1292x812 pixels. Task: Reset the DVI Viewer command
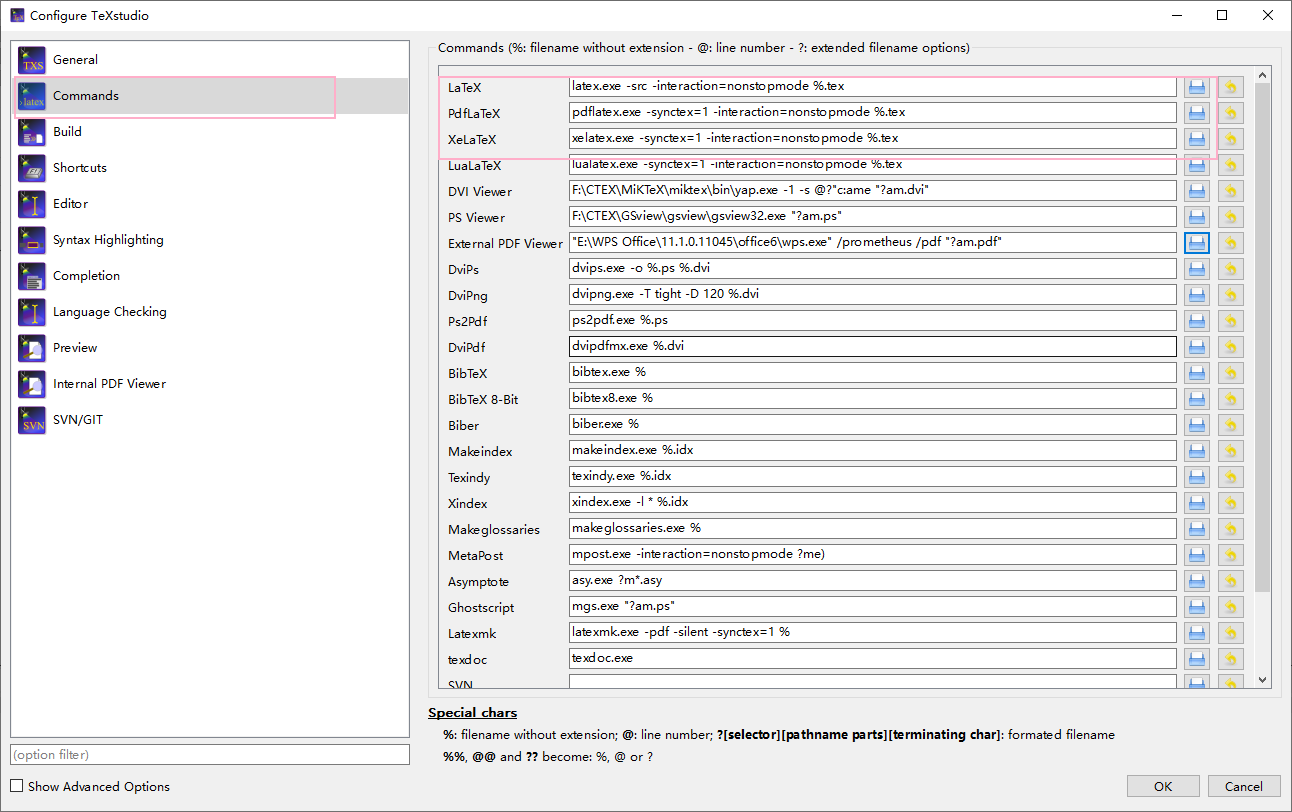pyautogui.click(x=1231, y=191)
